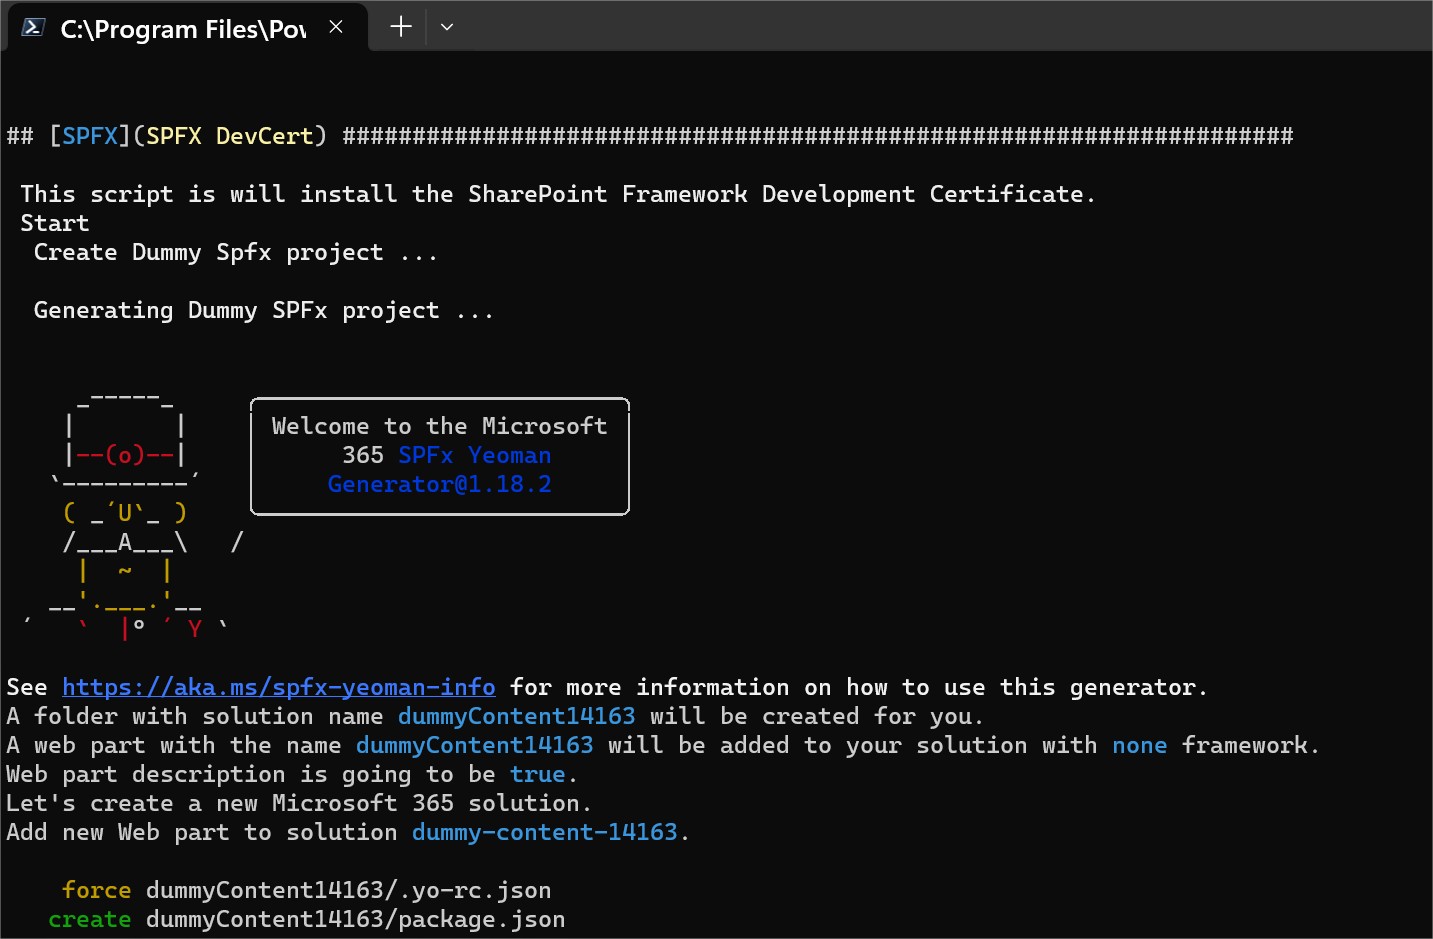Click "Let's create a new Microsoft 365 solution." line
Screen dimensions: 1433x939
(x=299, y=803)
